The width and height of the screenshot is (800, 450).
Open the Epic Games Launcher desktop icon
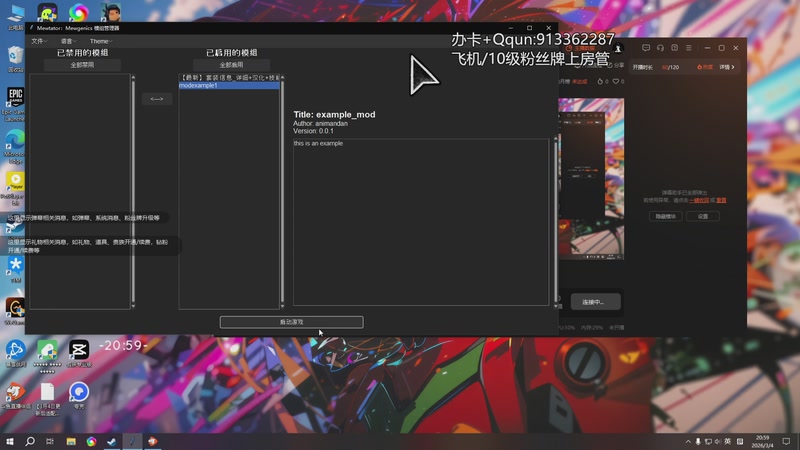click(14, 104)
